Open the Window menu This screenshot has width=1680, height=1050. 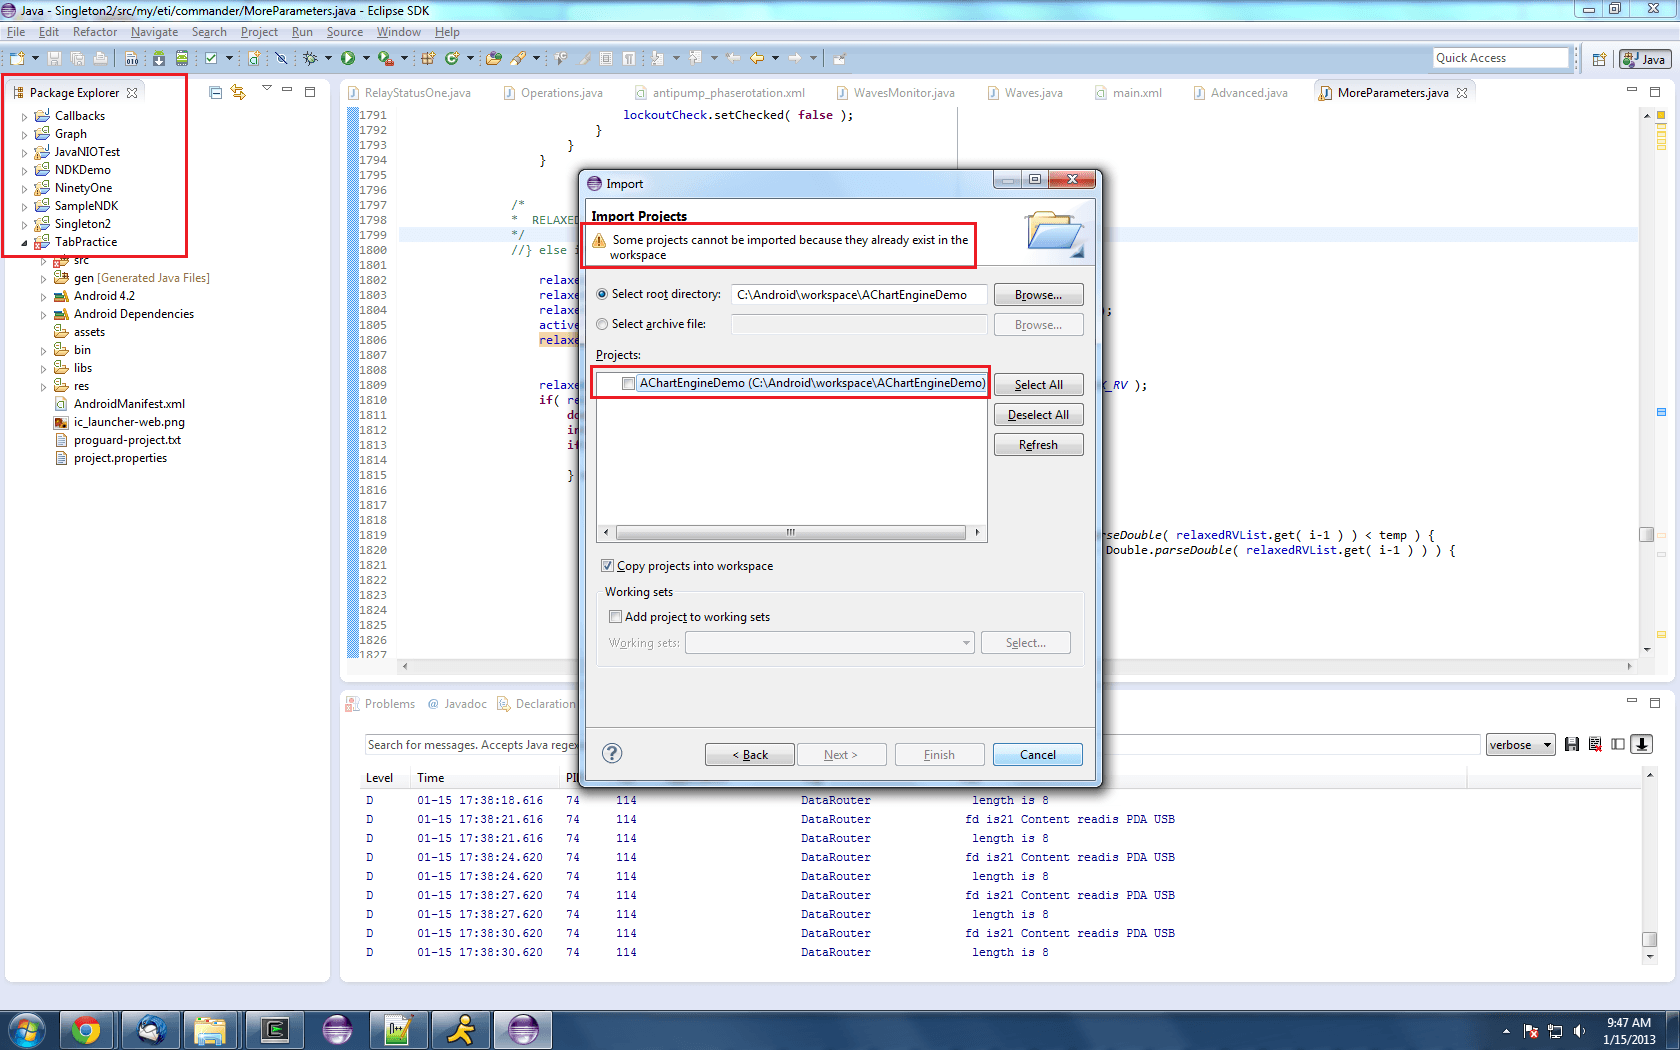point(399,32)
